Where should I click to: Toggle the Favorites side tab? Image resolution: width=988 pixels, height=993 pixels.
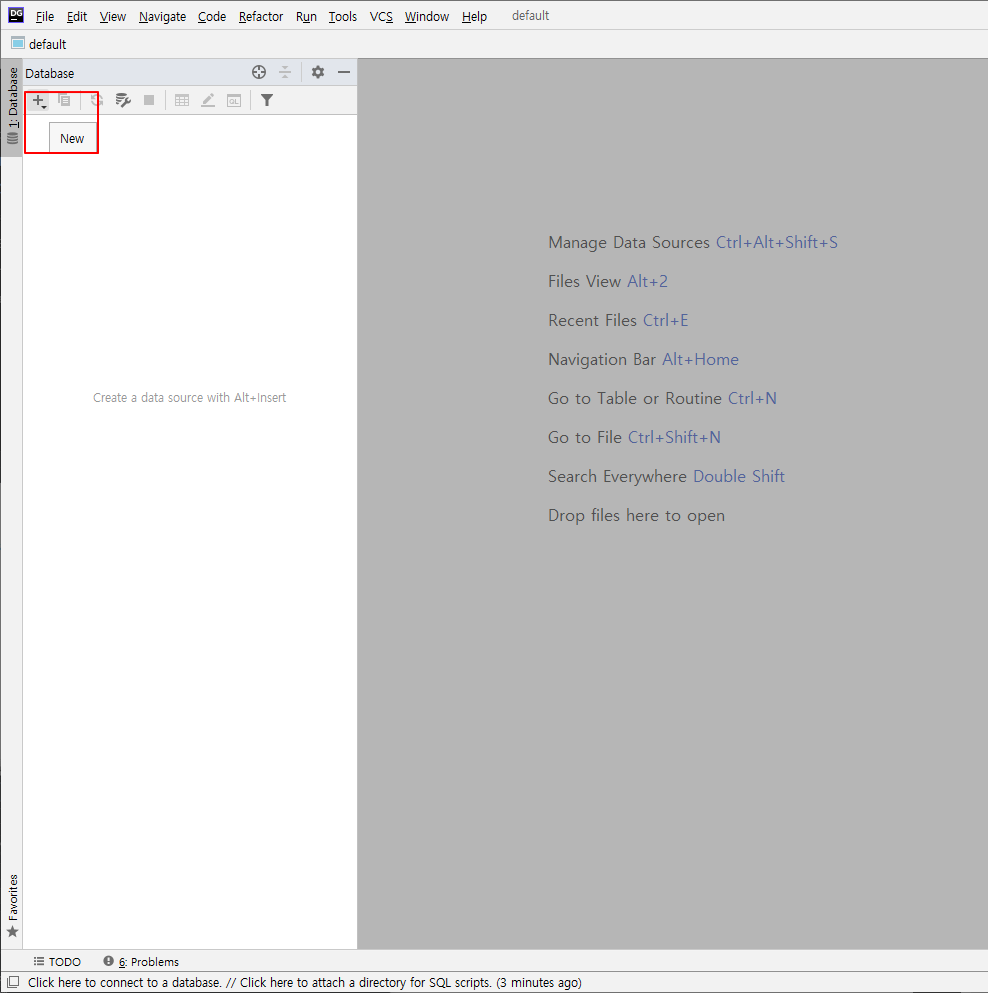click(12, 906)
